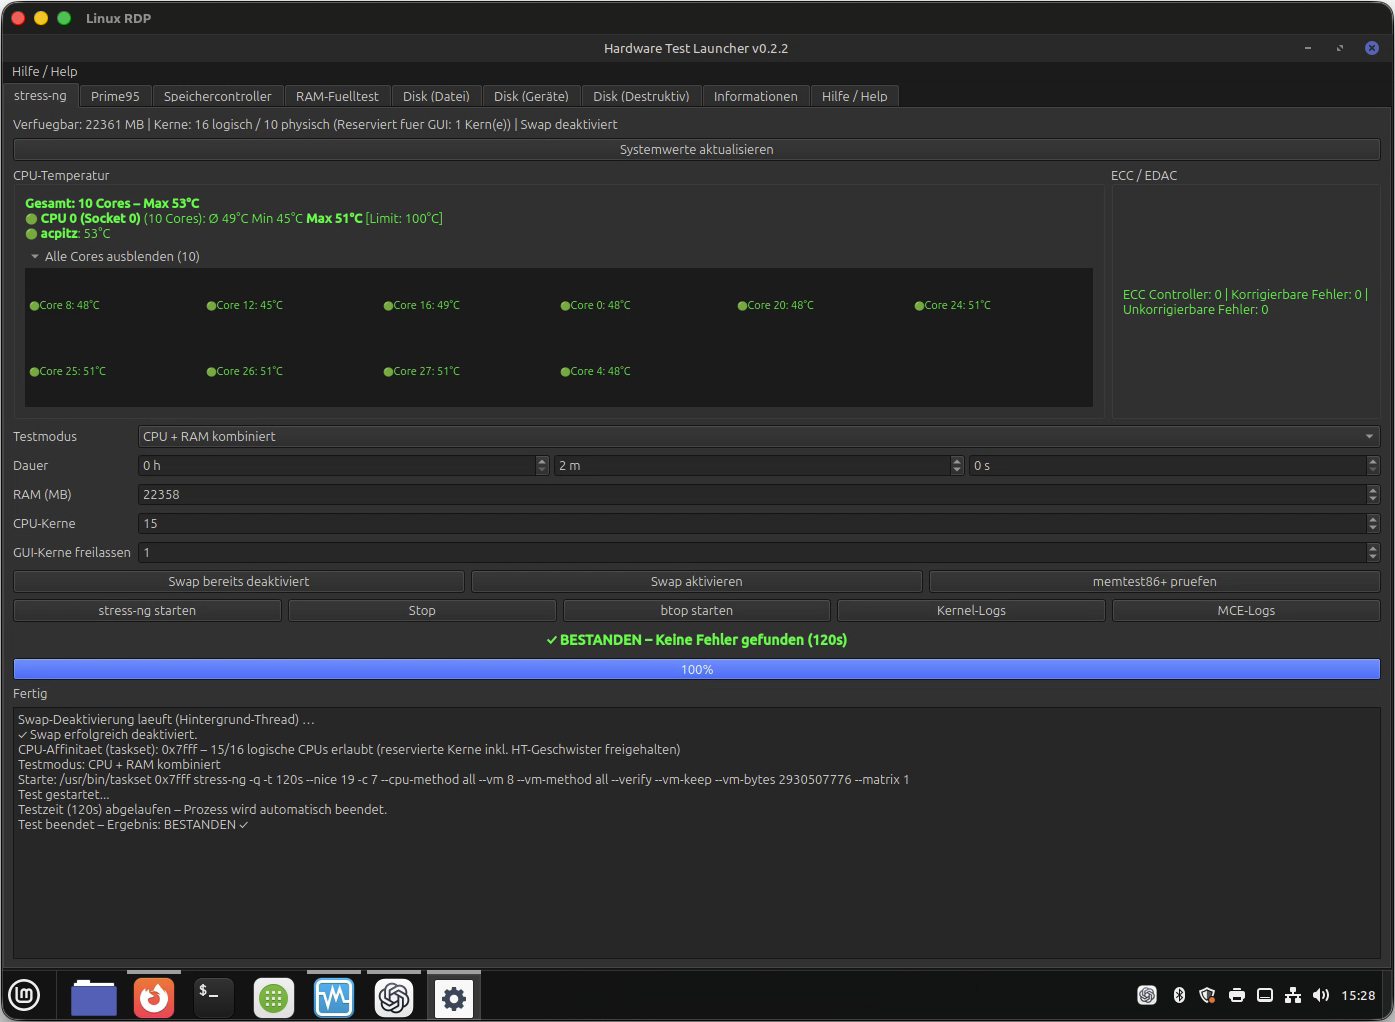This screenshot has height=1022, width=1395.
Task: Open the ChatGPT taskbar app icon
Action: [394, 997]
